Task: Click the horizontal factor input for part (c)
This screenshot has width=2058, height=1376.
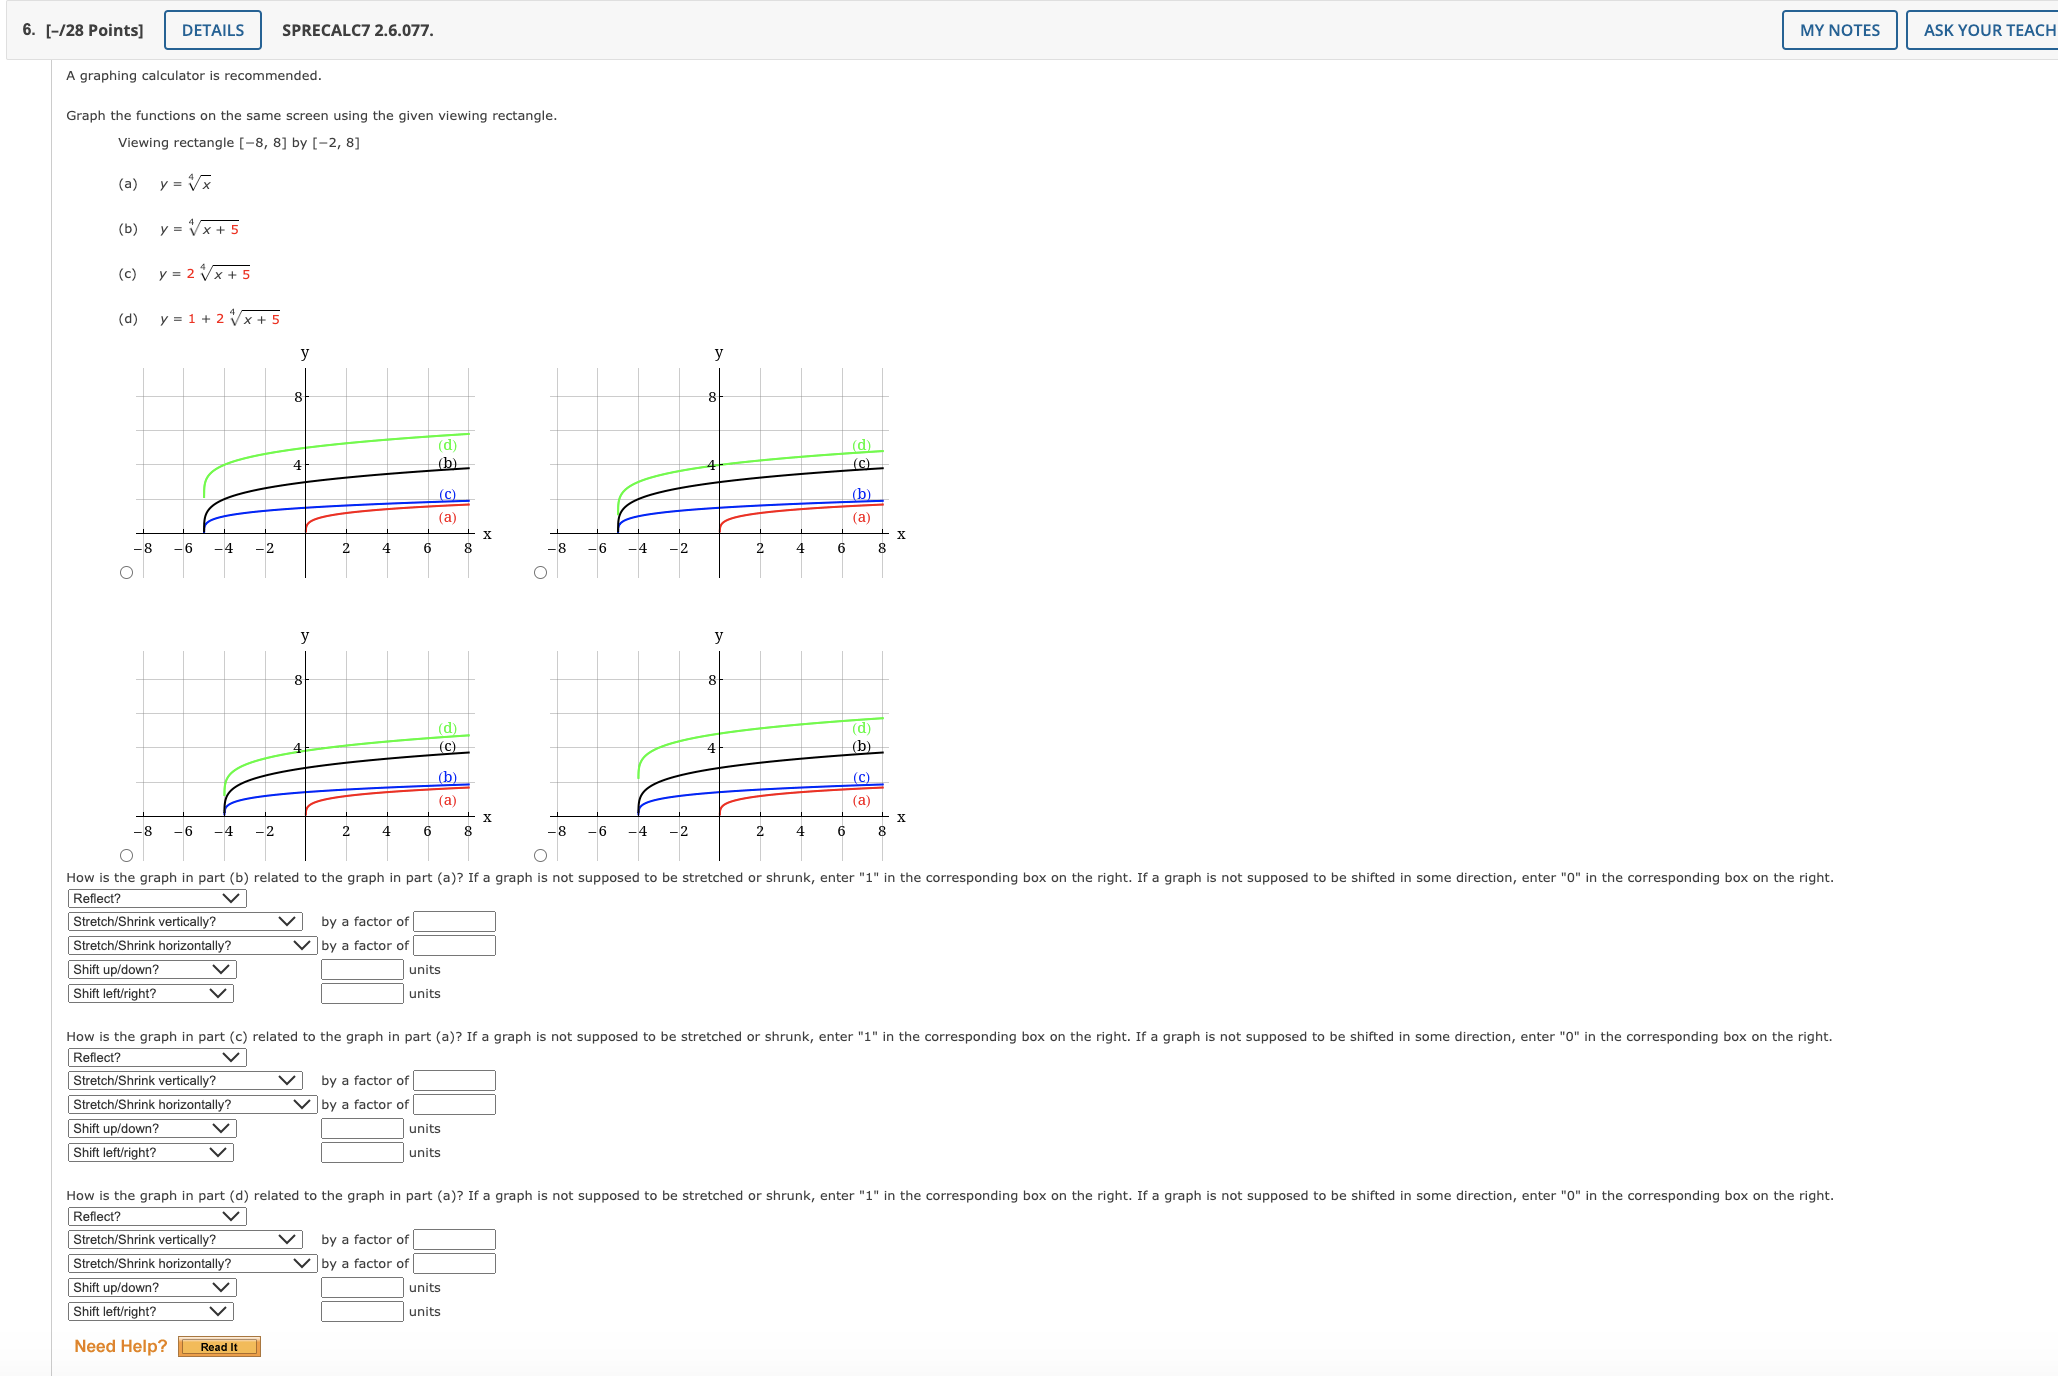Action: 454,1104
